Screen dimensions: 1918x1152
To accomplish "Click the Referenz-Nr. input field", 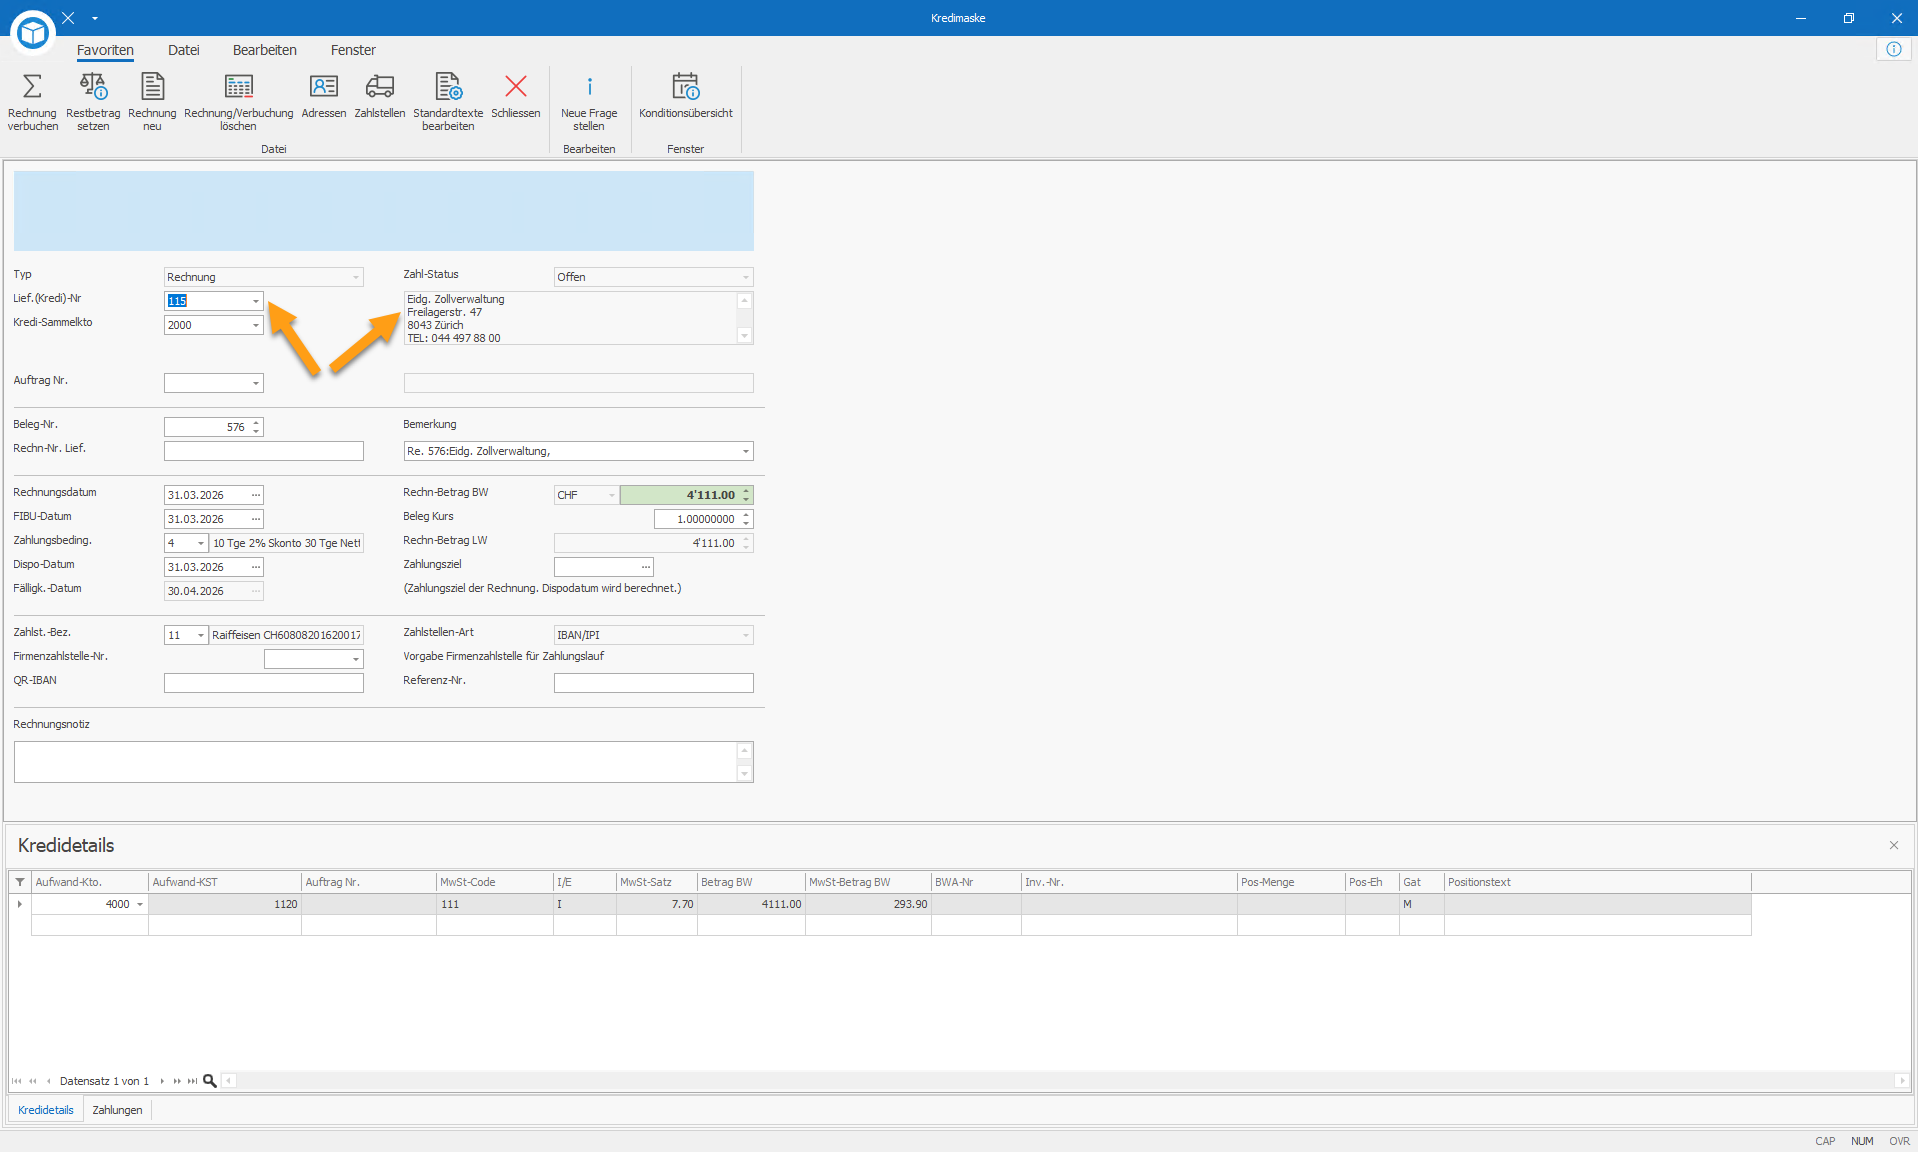I will pos(654,683).
